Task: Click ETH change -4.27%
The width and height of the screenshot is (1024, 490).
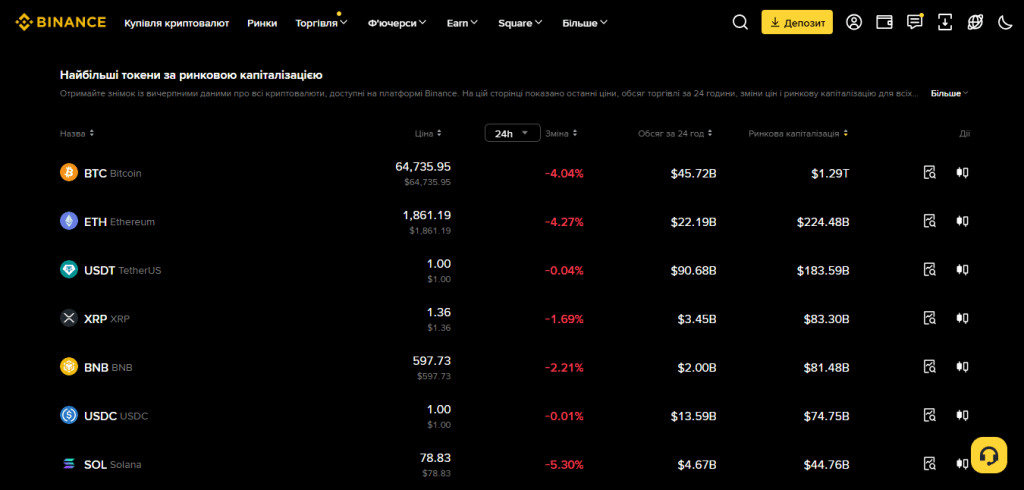Action: point(564,222)
